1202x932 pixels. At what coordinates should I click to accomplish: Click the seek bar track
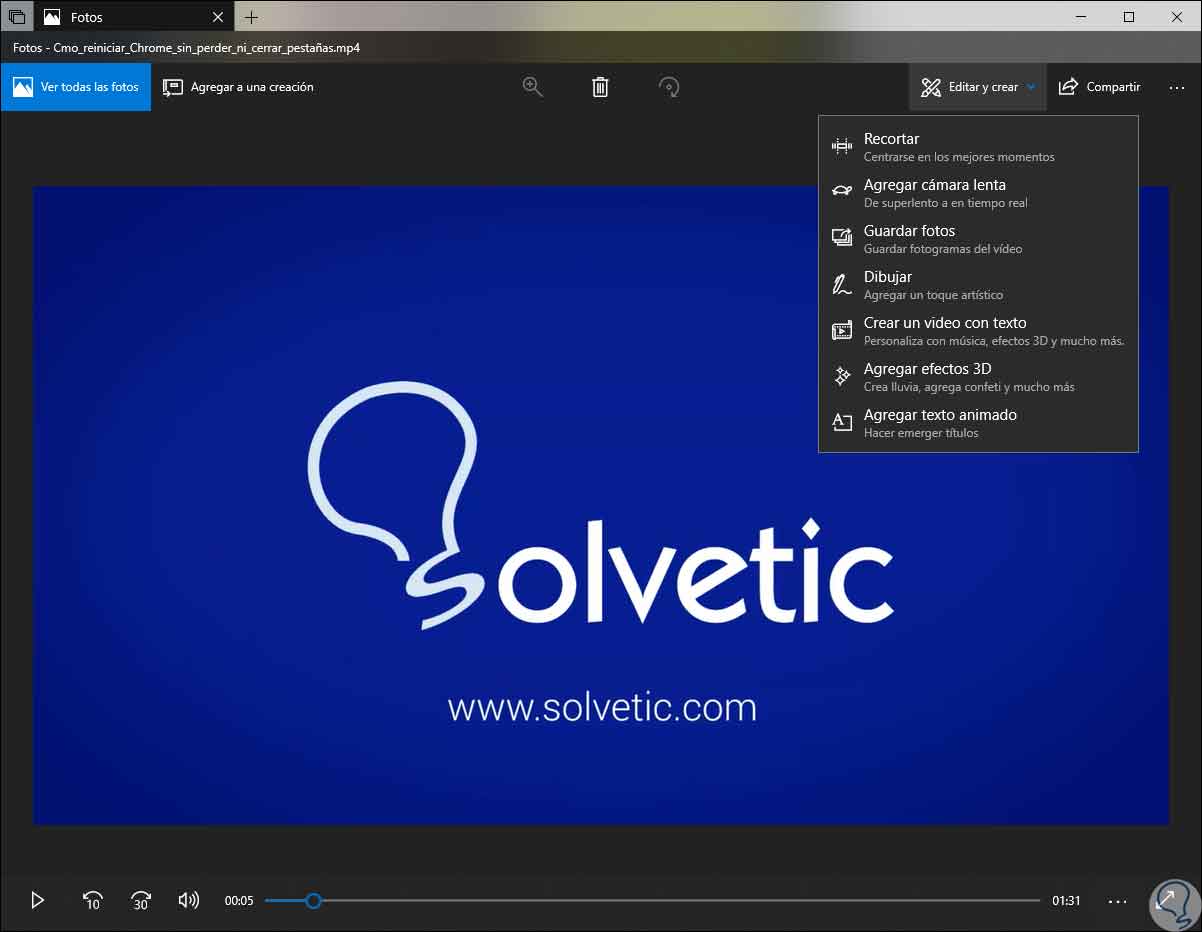(652, 901)
